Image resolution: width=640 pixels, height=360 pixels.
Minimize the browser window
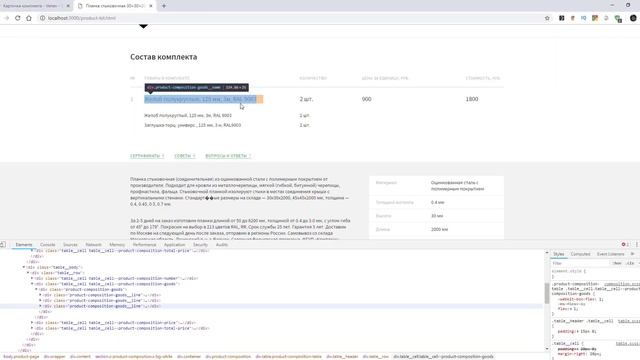click(x=612, y=5)
